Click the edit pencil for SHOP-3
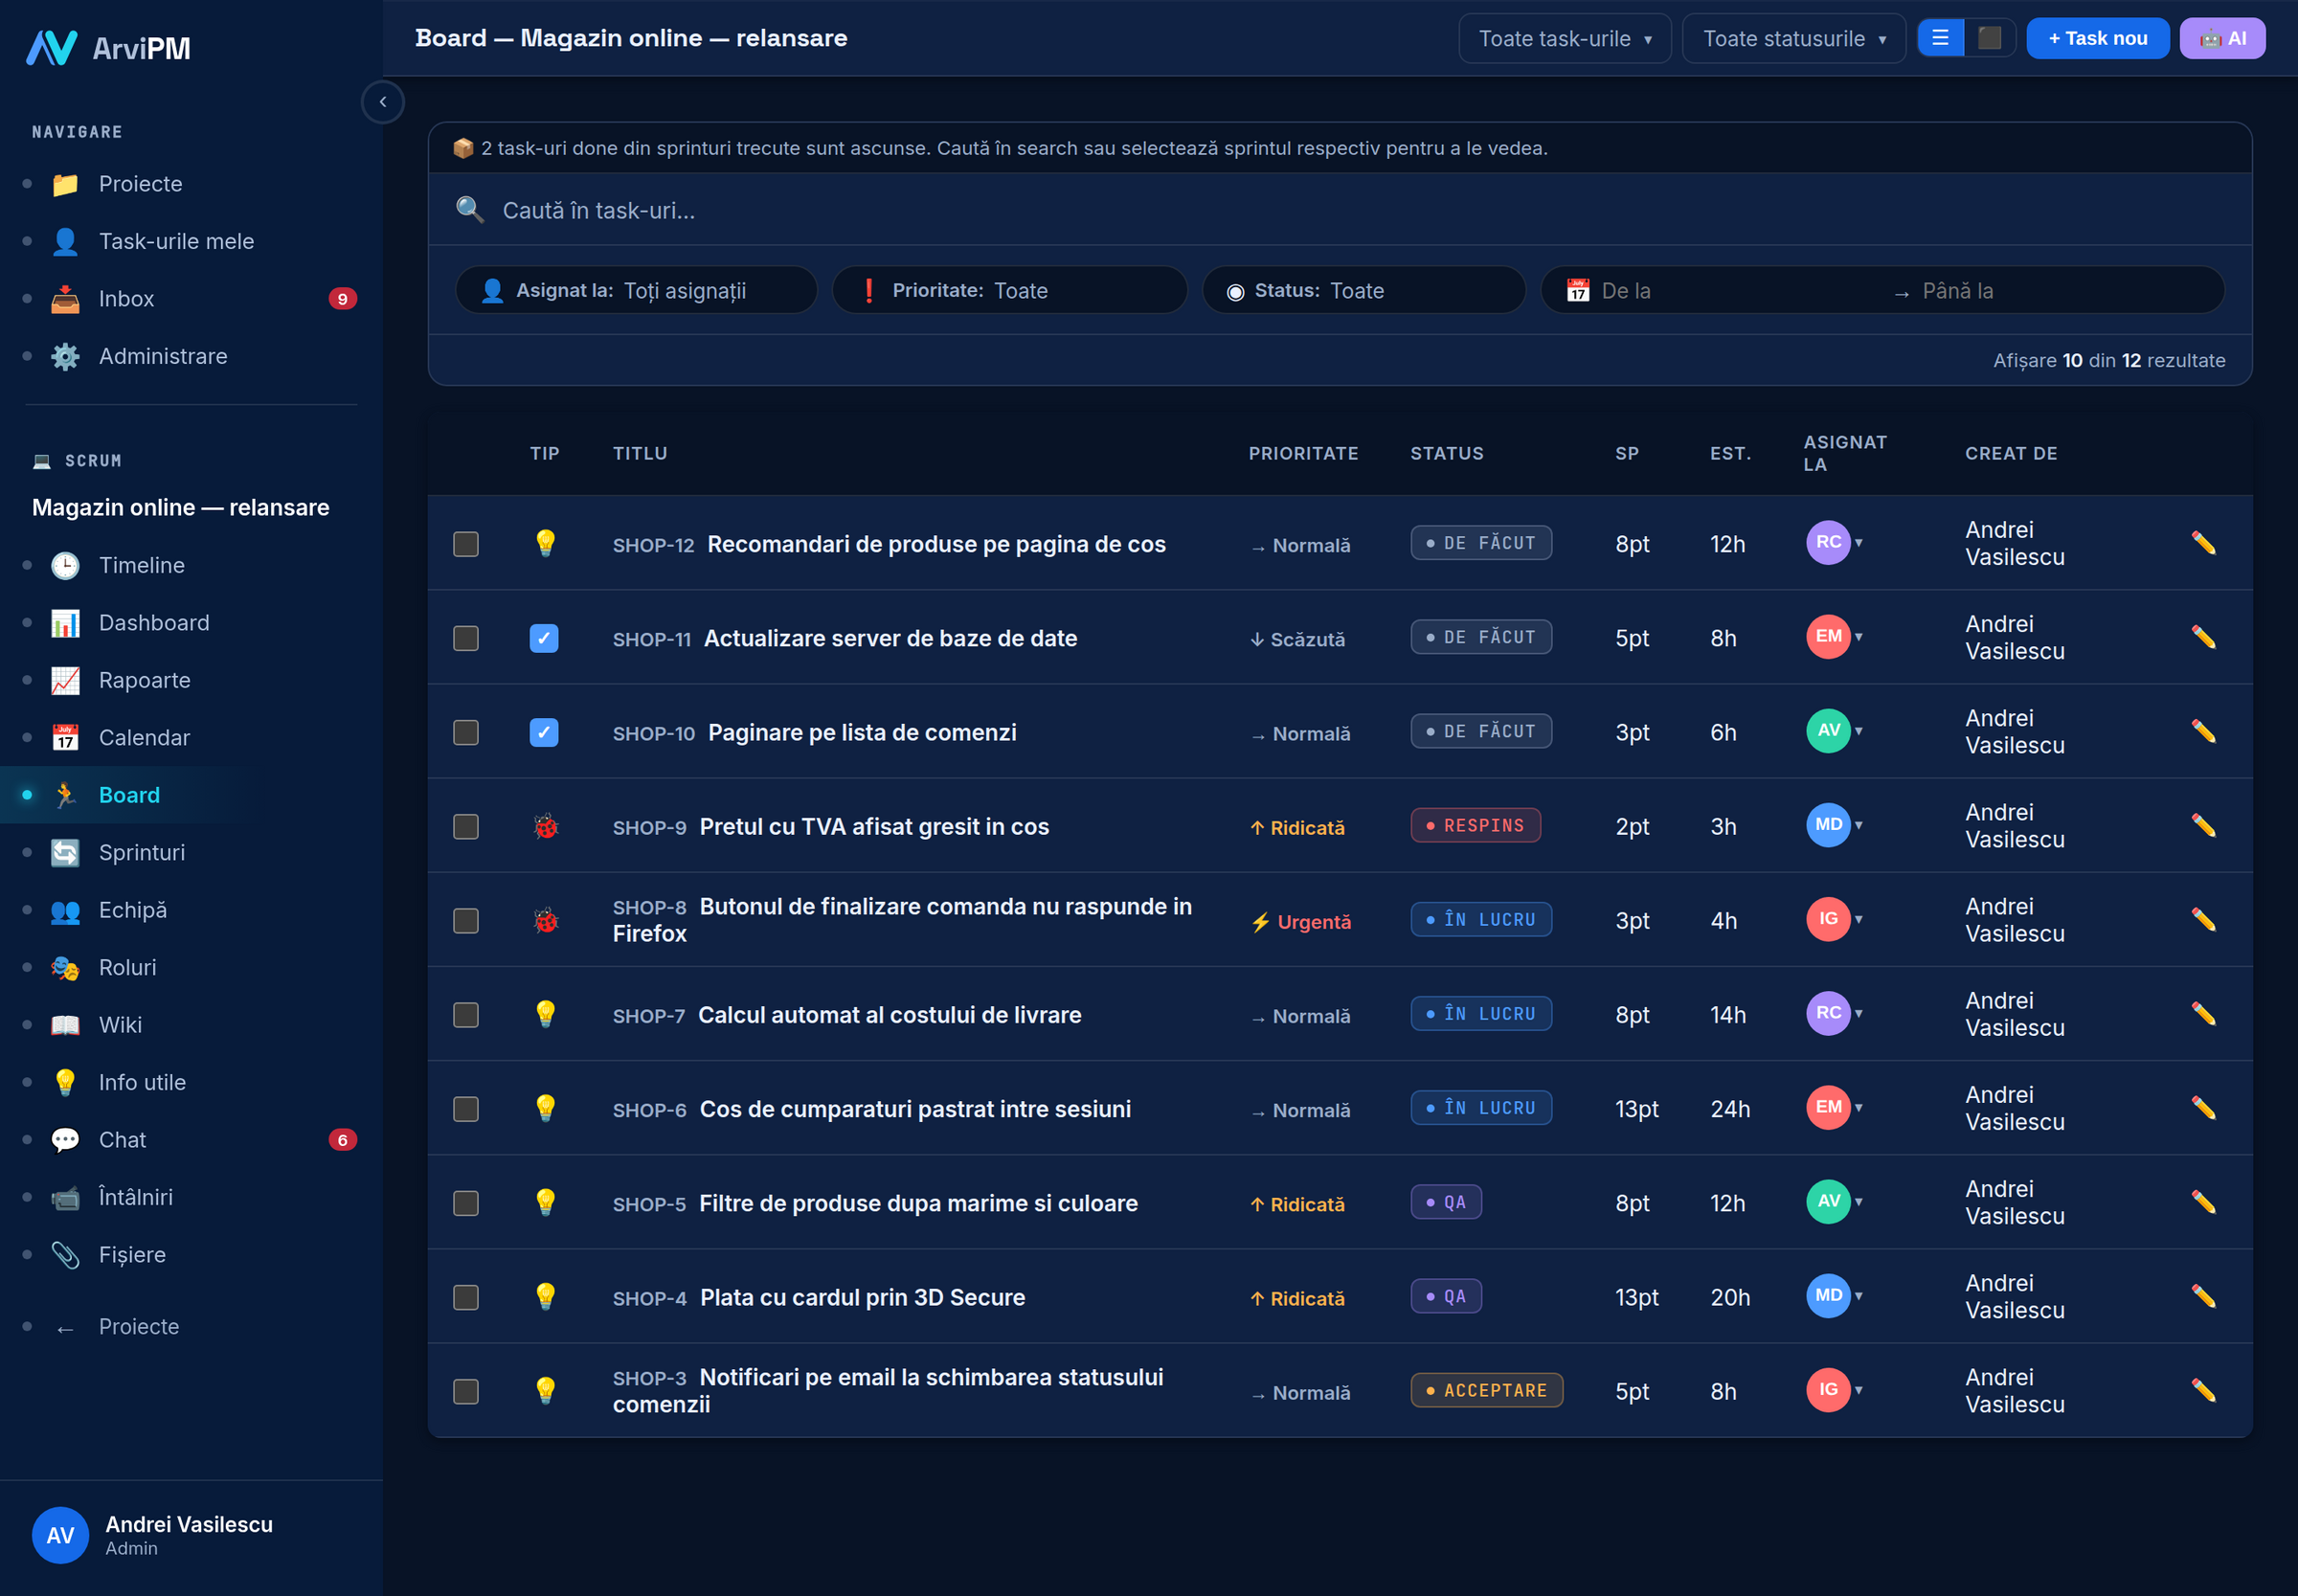The image size is (2298, 1596). tap(2203, 1390)
